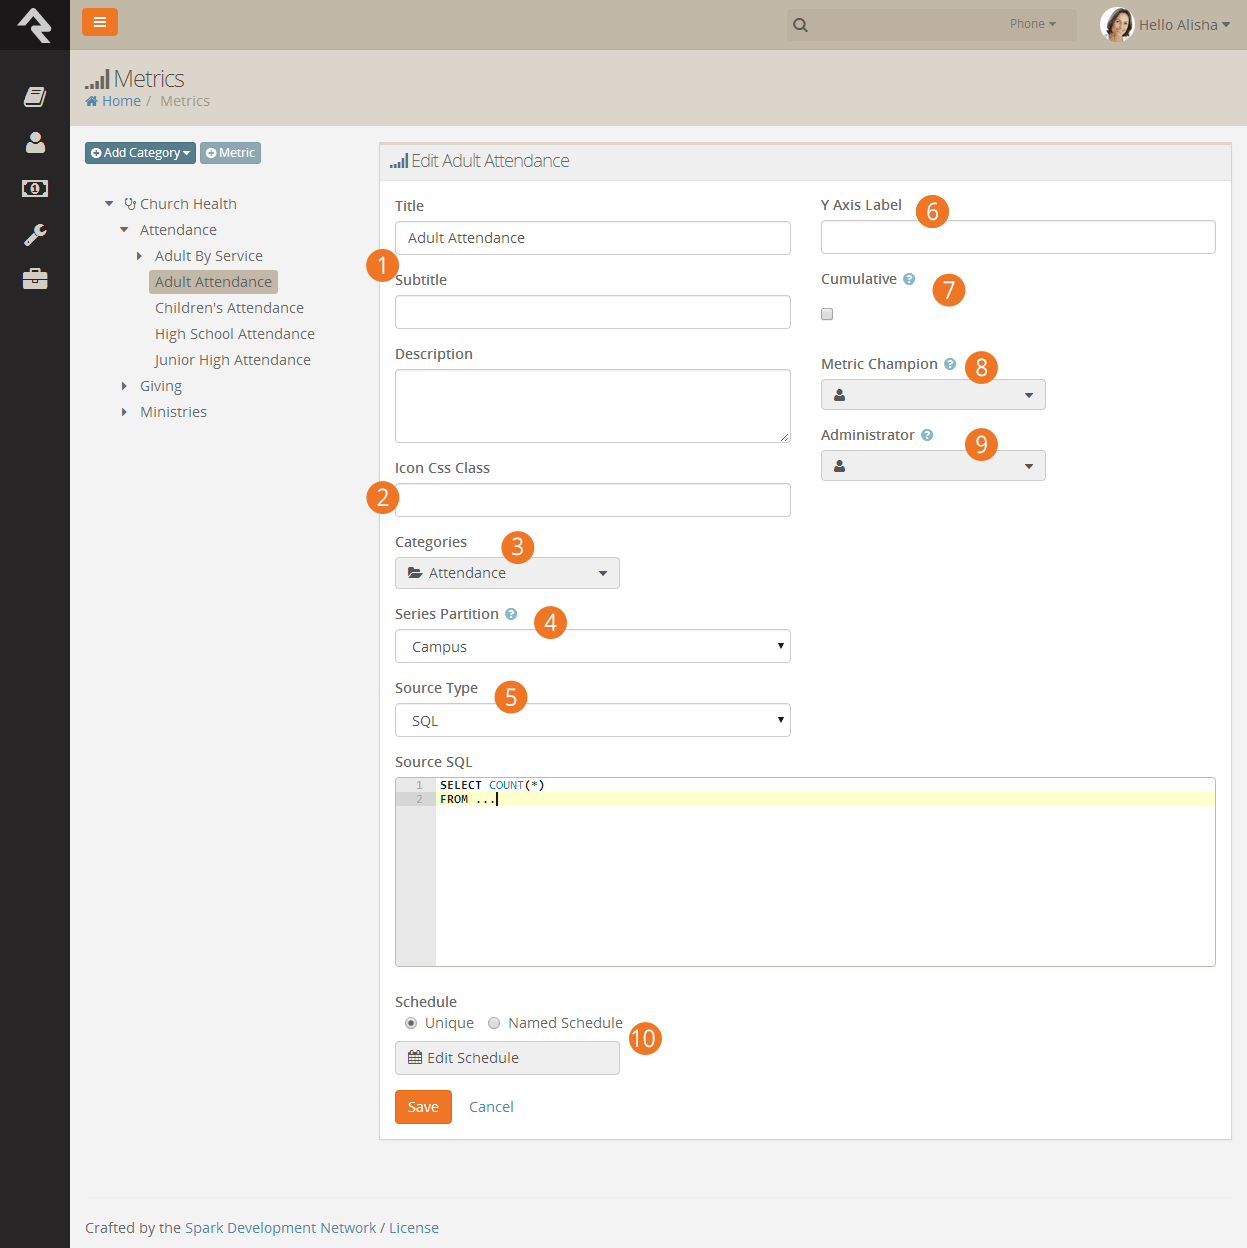Cancel editing the metric
Viewport: 1247px width, 1248px height.
coord(491,1107)
